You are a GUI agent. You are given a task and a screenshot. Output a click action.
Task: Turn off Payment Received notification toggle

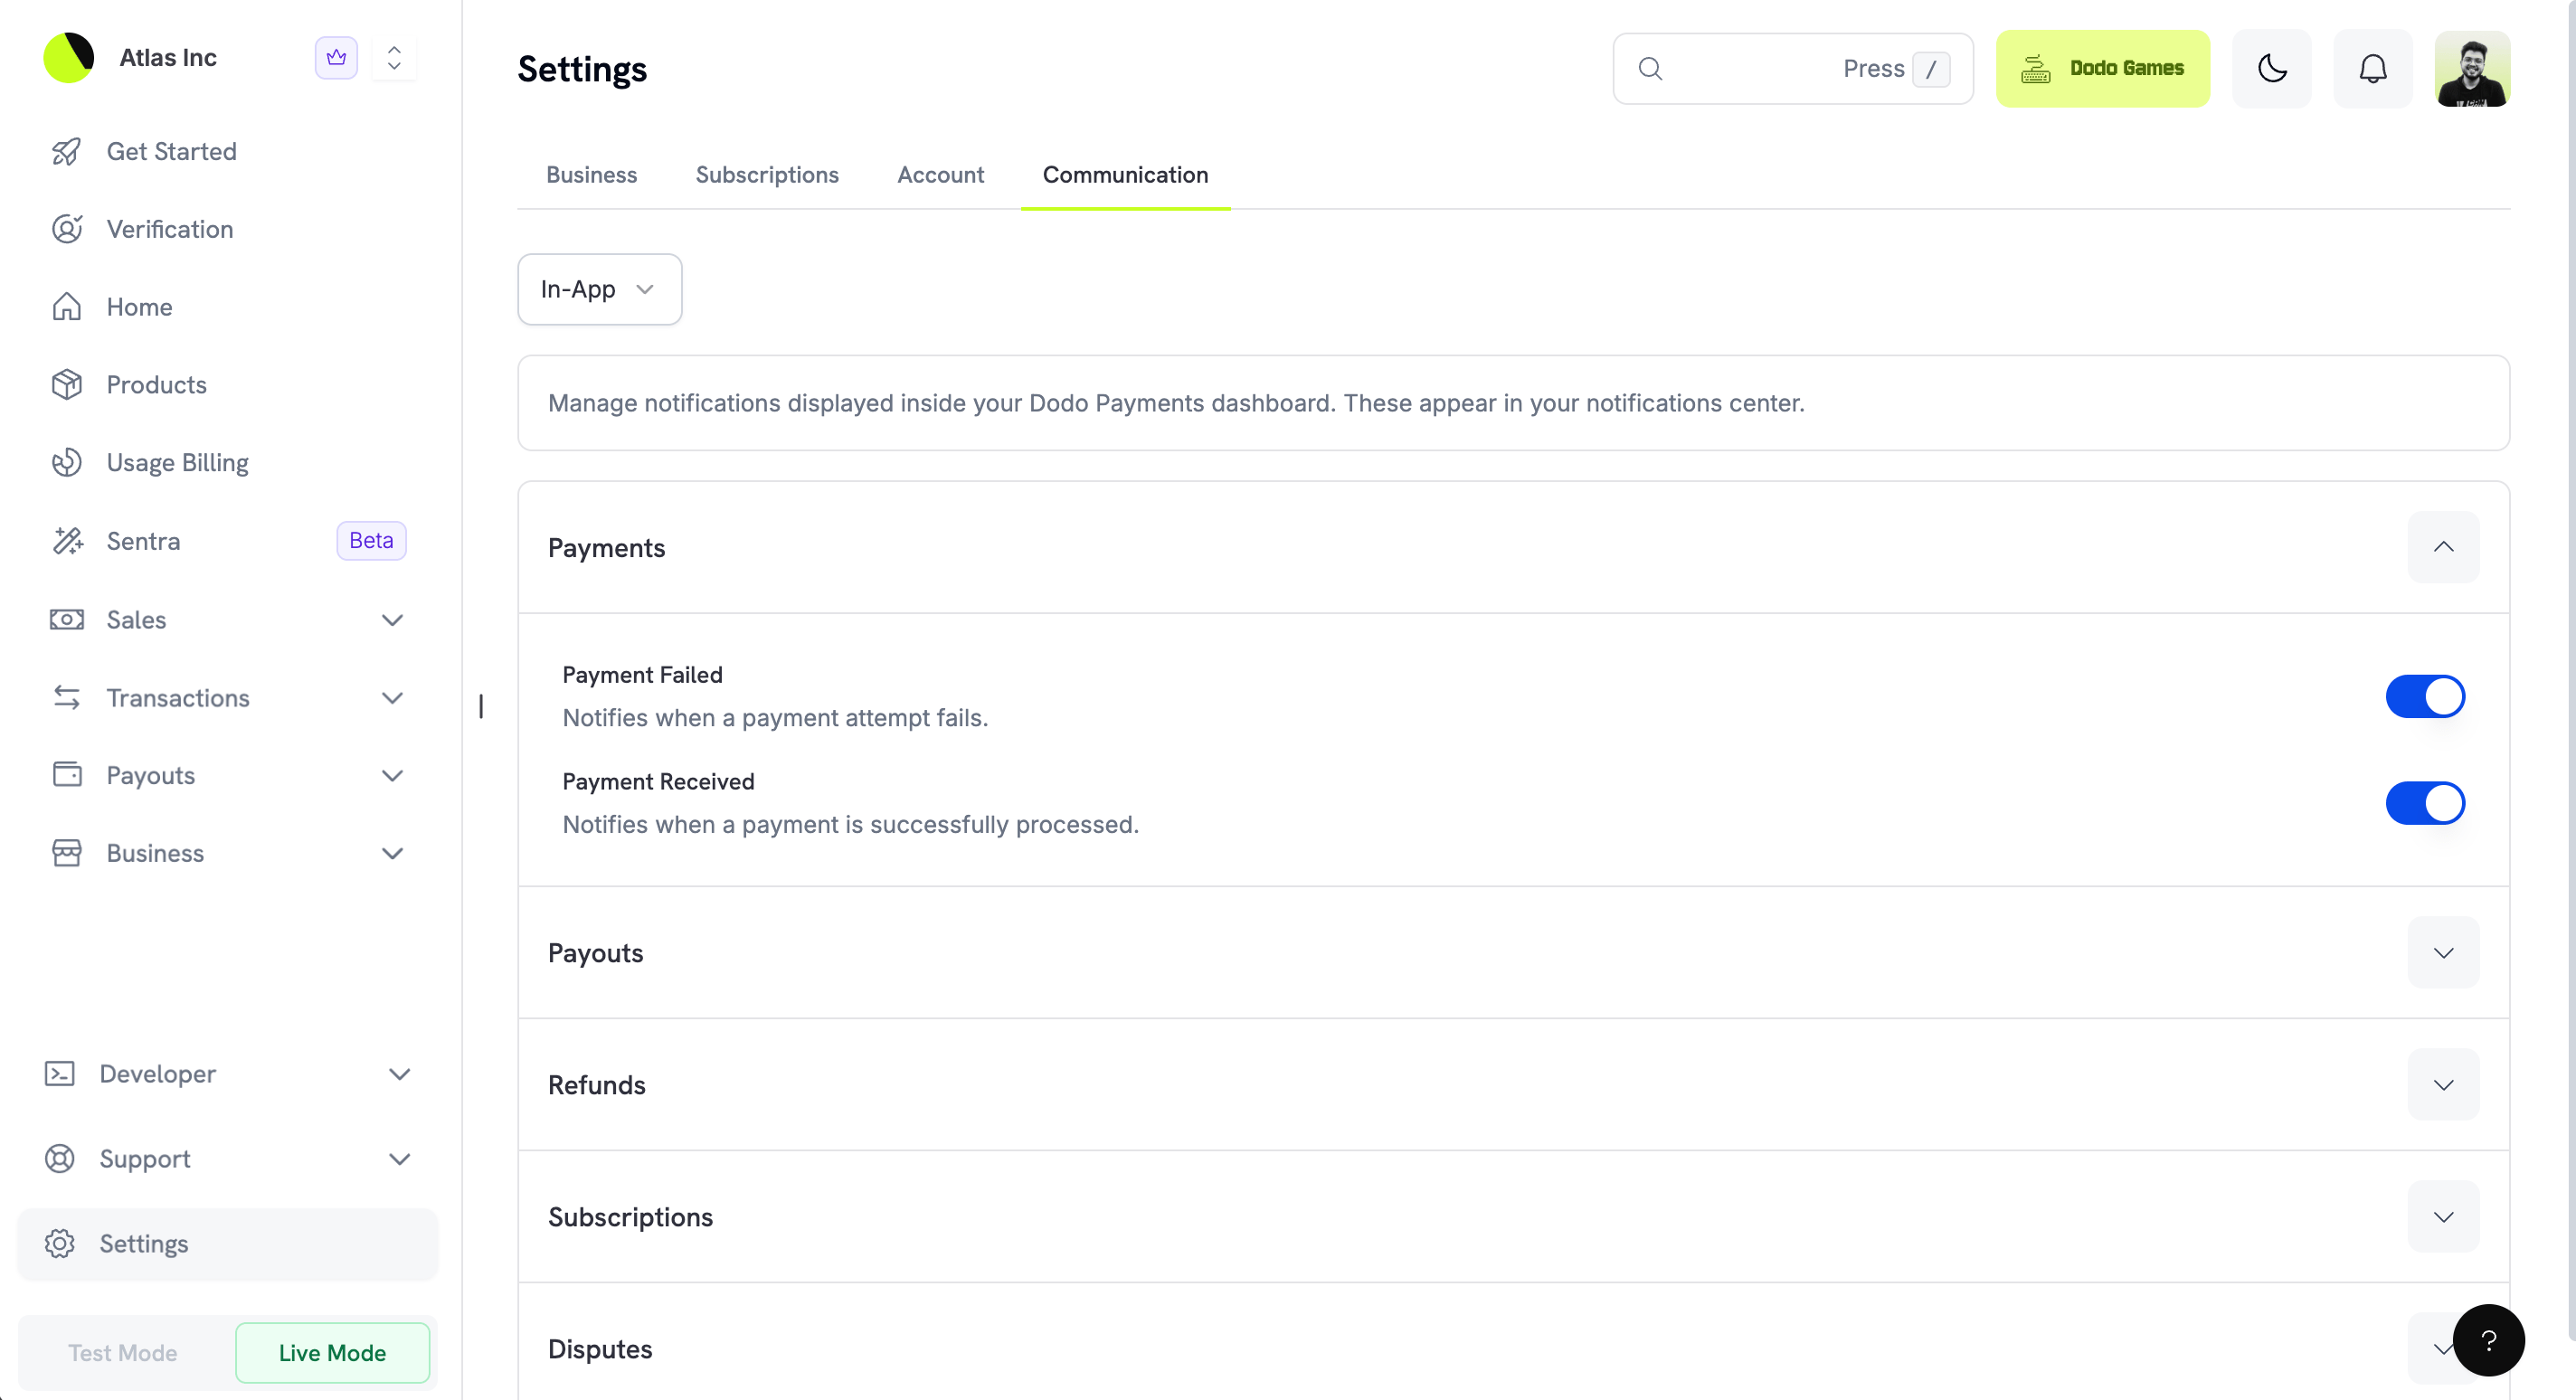click(x=2425, y=803)
